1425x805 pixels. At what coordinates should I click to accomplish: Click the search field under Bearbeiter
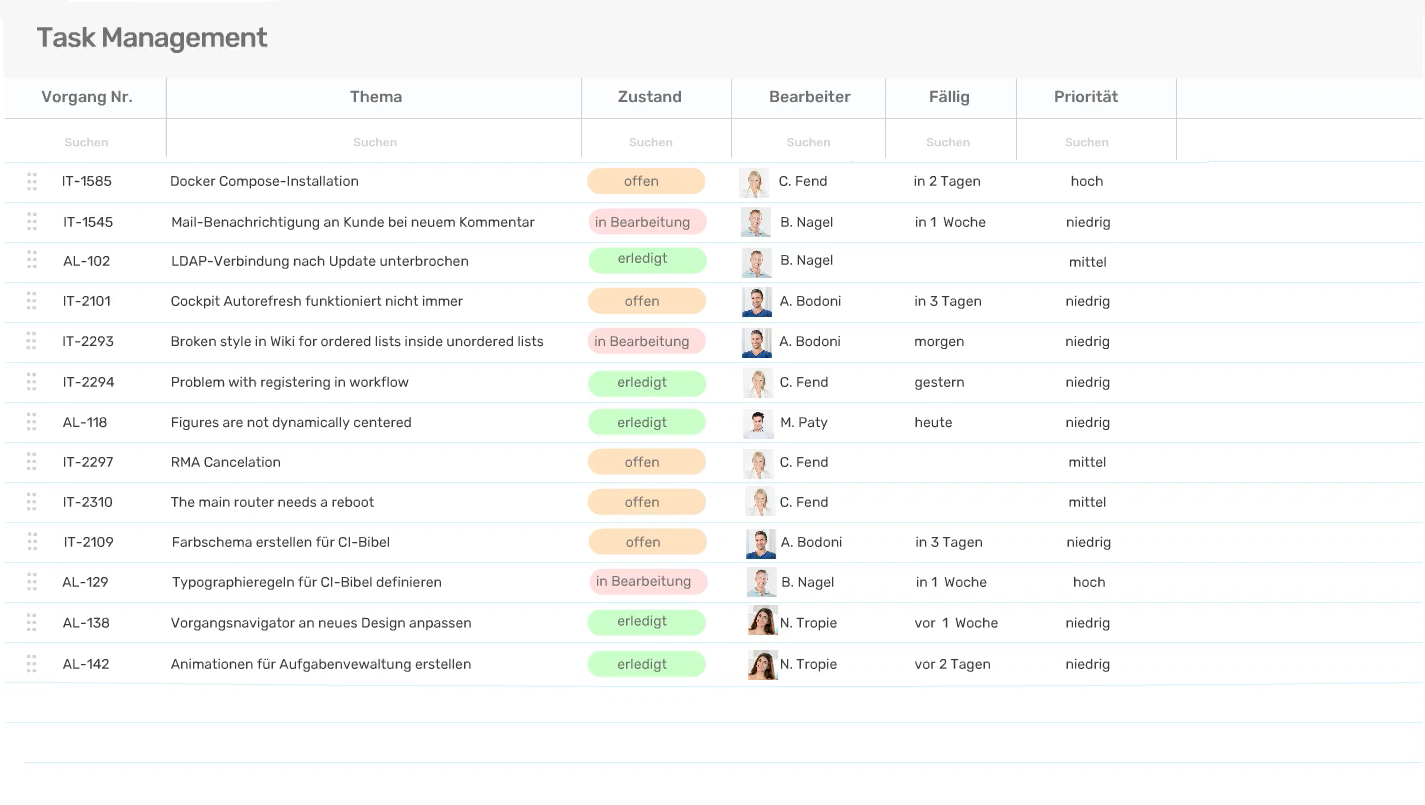click(x=808, y=142)
